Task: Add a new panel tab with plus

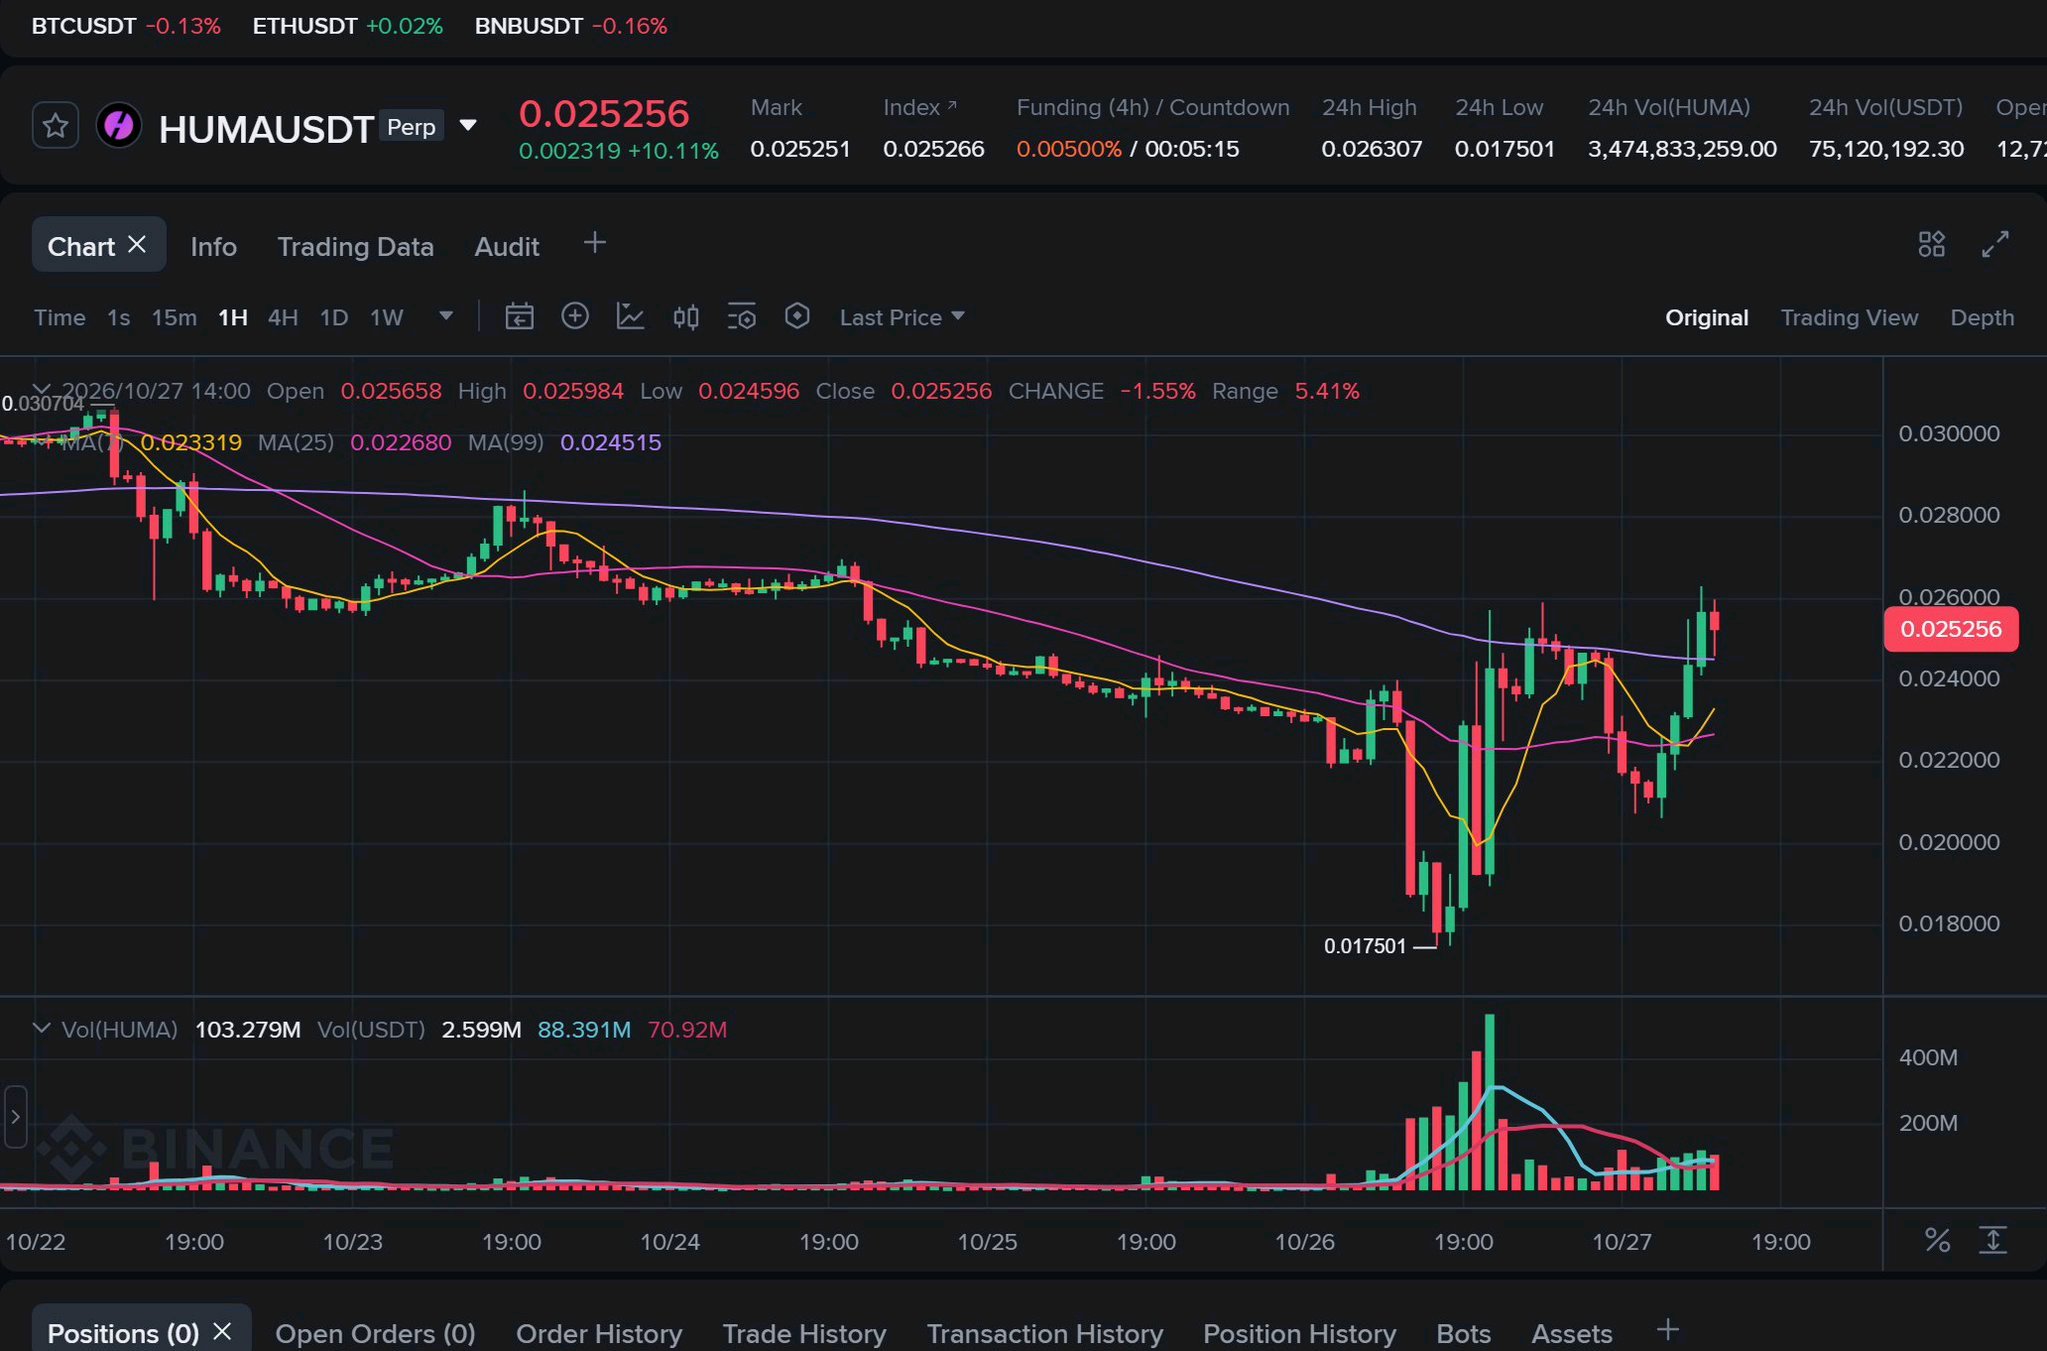Action: (x=595, y=243)
